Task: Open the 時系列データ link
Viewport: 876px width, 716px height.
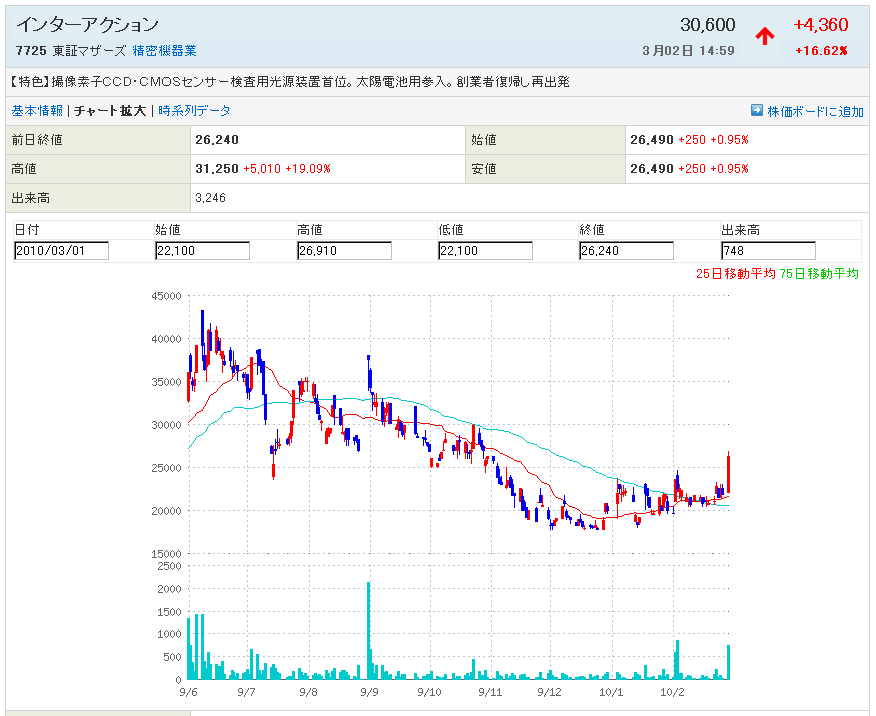Action: click(x=194, y=111)
